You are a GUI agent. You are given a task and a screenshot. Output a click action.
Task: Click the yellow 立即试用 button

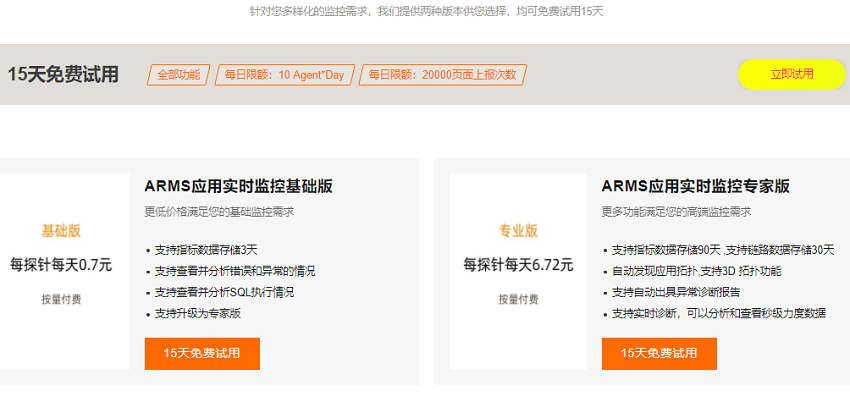[791, 74]
